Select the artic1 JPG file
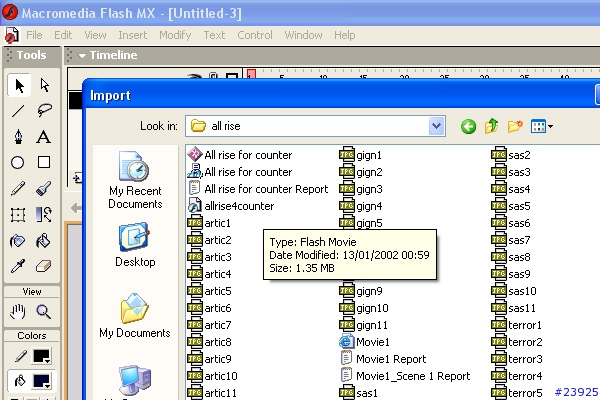The height and width of the screenshot is (400, 600). click(x=209, y=223)
